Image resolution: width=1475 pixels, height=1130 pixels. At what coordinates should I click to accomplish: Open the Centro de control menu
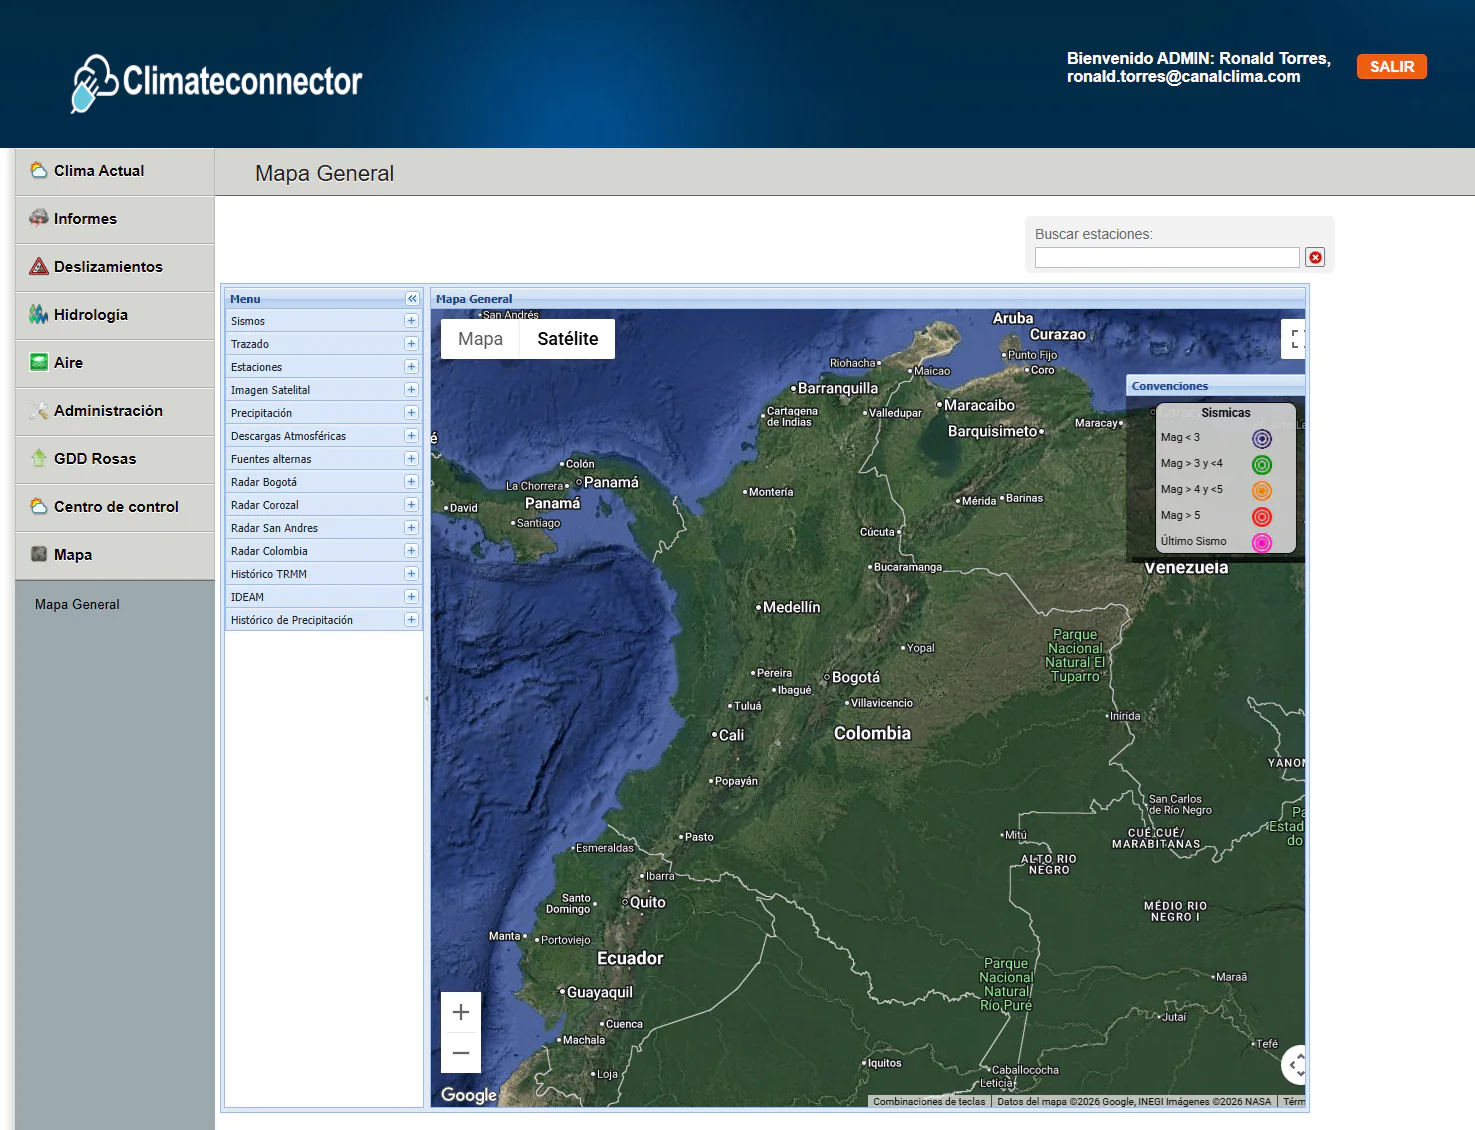(x=116, y=507)
